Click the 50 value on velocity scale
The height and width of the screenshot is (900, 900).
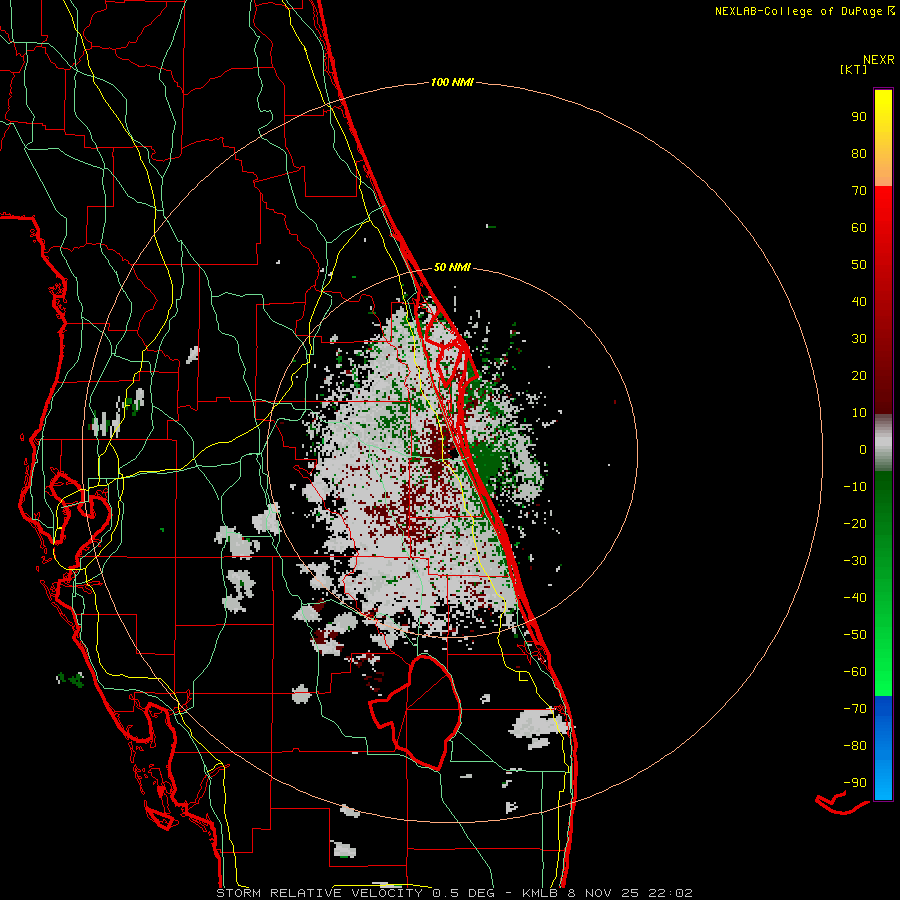click(x=859, y=265)
